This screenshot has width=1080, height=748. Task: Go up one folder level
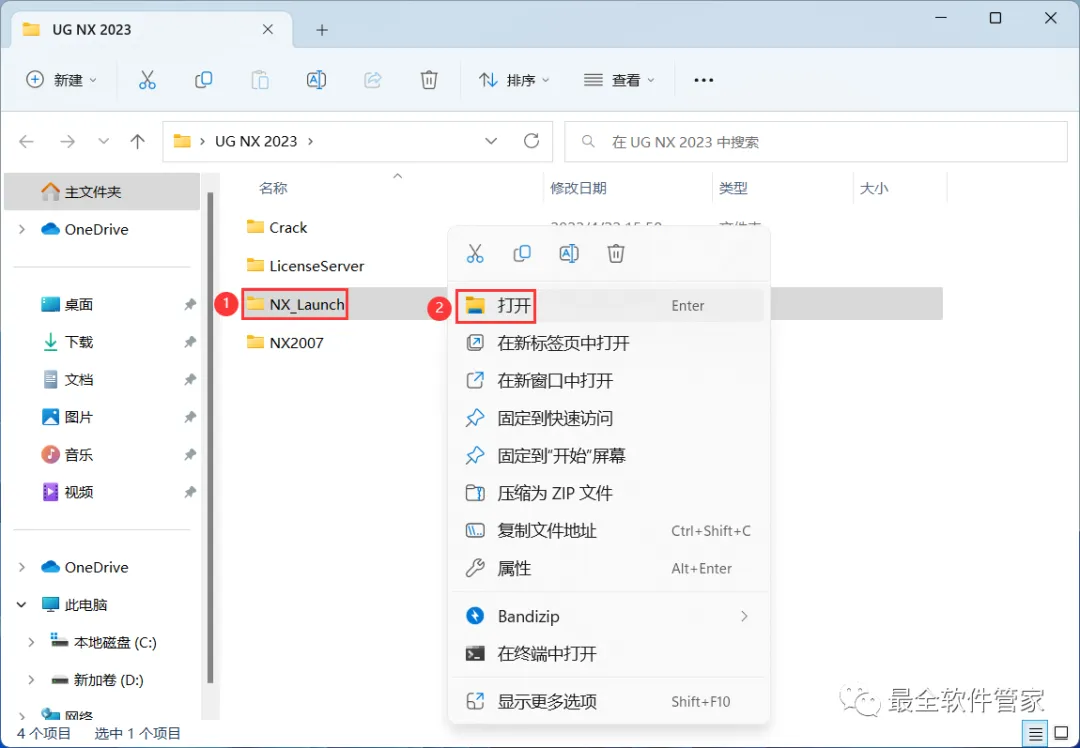[138, 141]
